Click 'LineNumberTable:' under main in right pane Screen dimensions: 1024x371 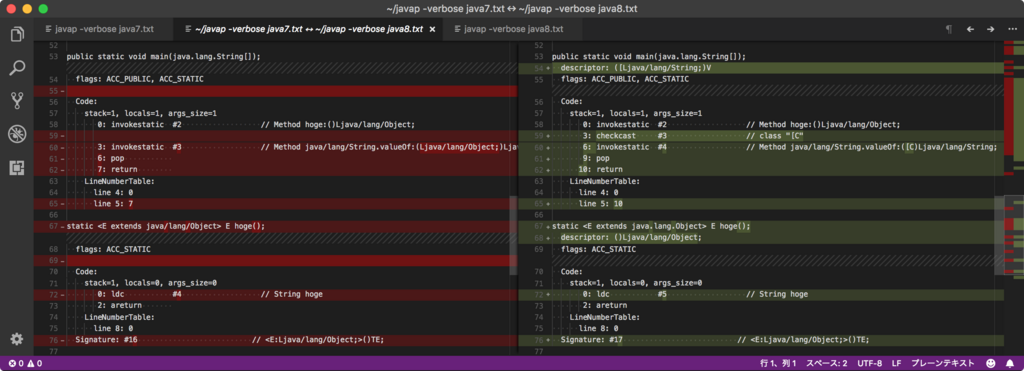605,181
